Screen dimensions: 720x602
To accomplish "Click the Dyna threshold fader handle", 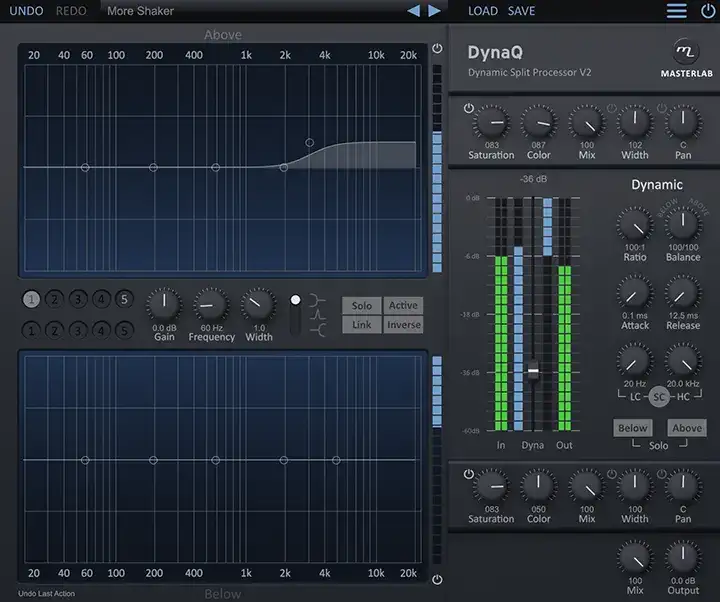I will click(533, 369).
